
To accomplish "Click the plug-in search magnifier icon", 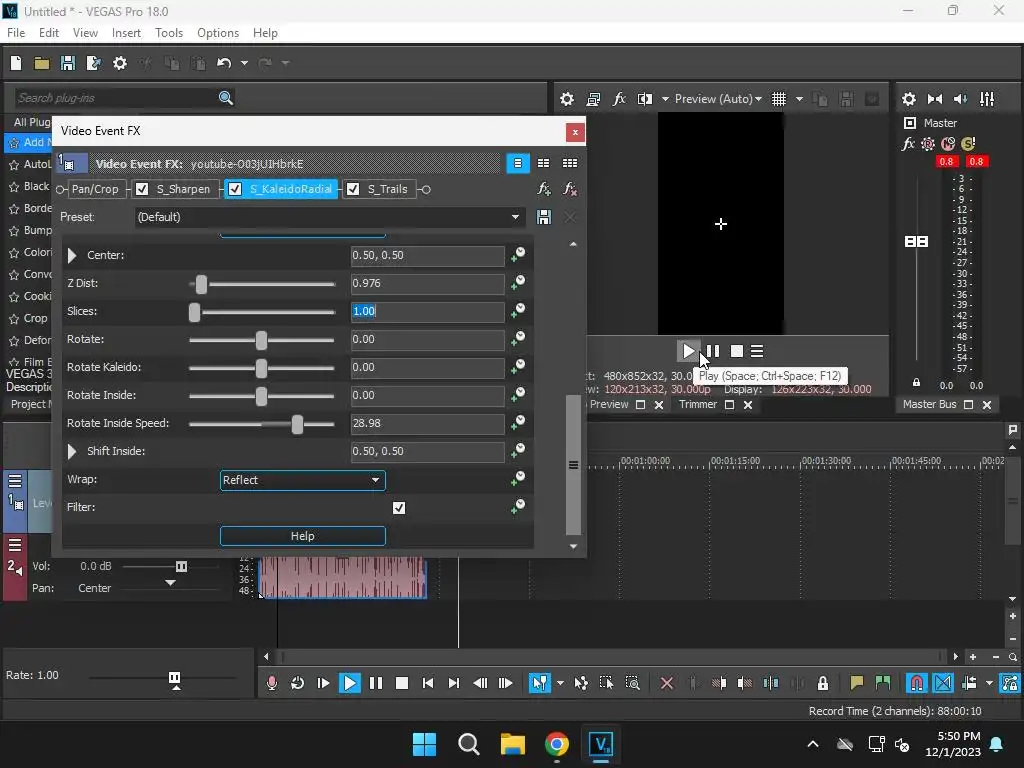I will tap(226, 98).
